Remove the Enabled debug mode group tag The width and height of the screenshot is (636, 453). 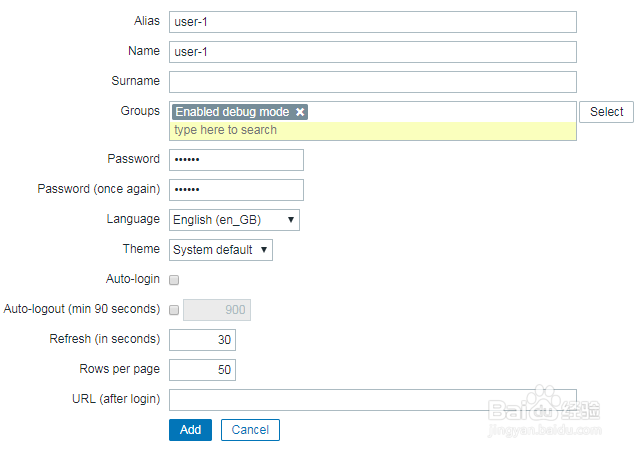point(300,112)
